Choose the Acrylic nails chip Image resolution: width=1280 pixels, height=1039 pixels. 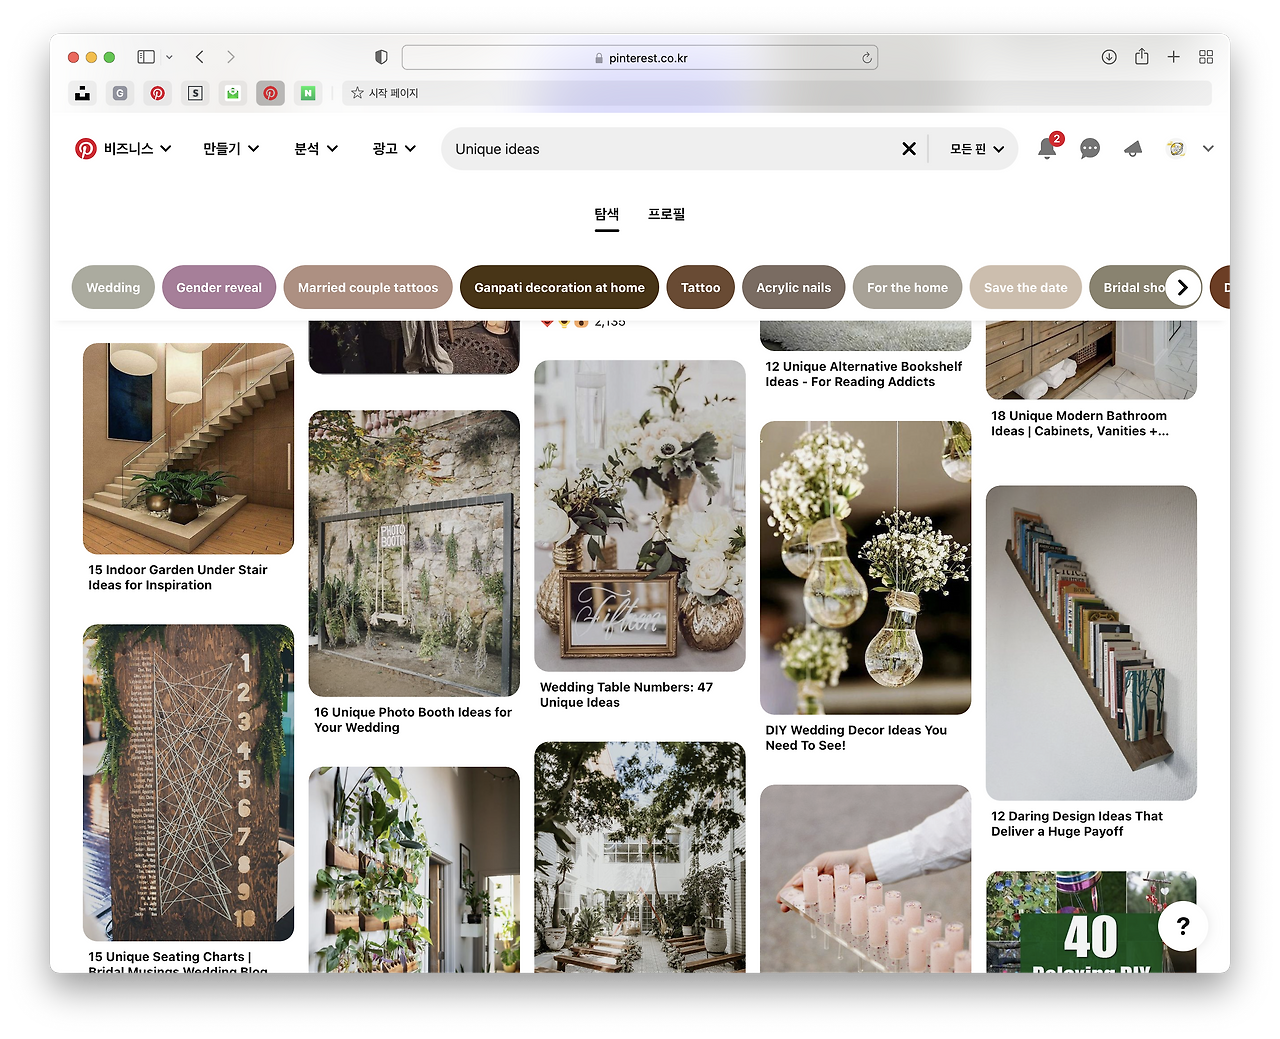[794, 287]
